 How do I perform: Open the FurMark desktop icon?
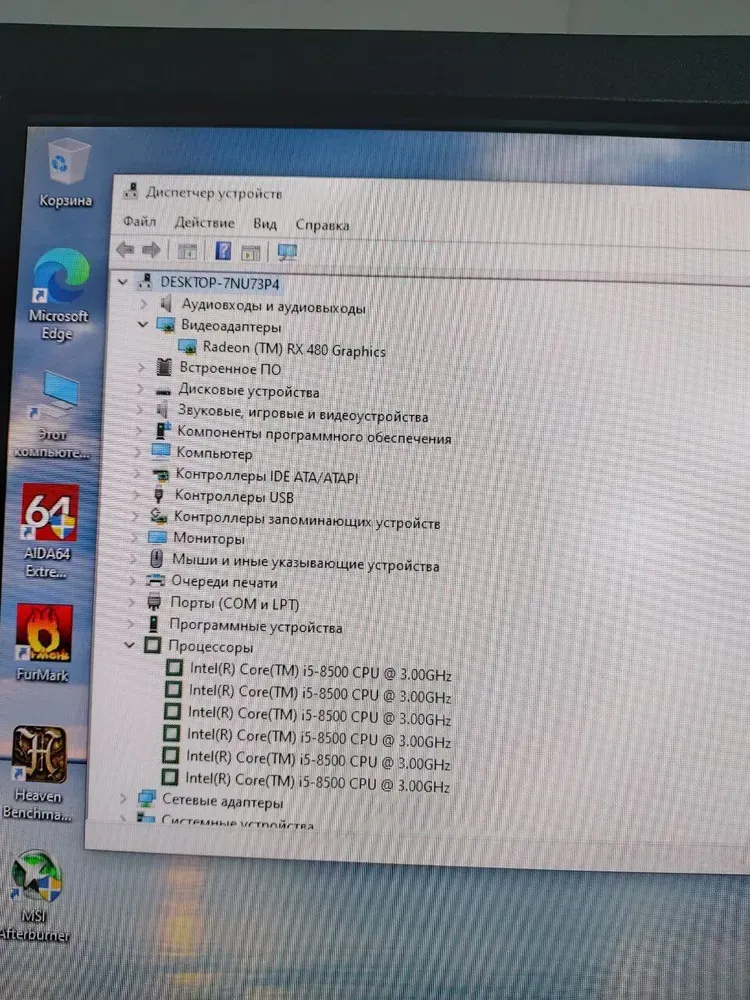click(44, 635)
